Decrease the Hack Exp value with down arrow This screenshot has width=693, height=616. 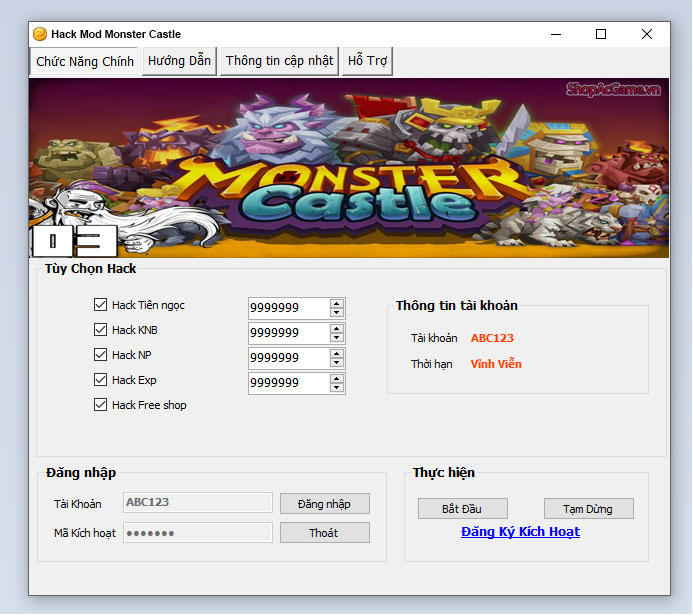tap(337, 388)
